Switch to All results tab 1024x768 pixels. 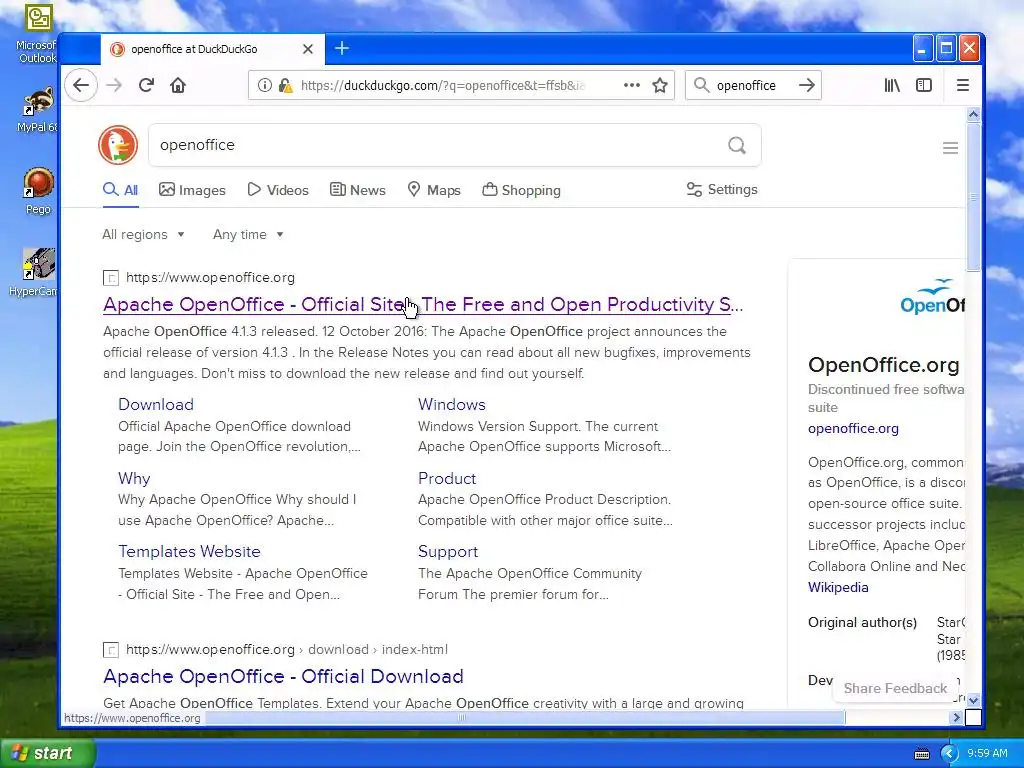(x=120, y=190)
